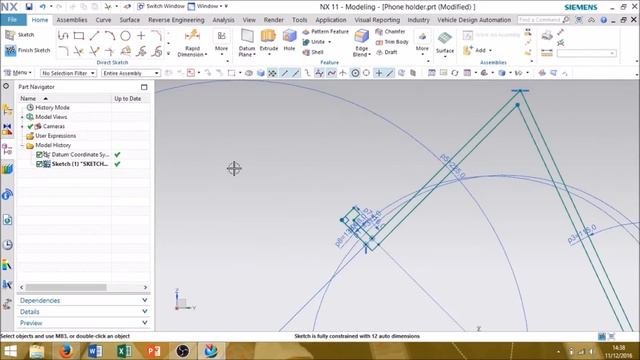Expand the Preview section
Viewport: 640px width, 360px height.
click(83, 323)
